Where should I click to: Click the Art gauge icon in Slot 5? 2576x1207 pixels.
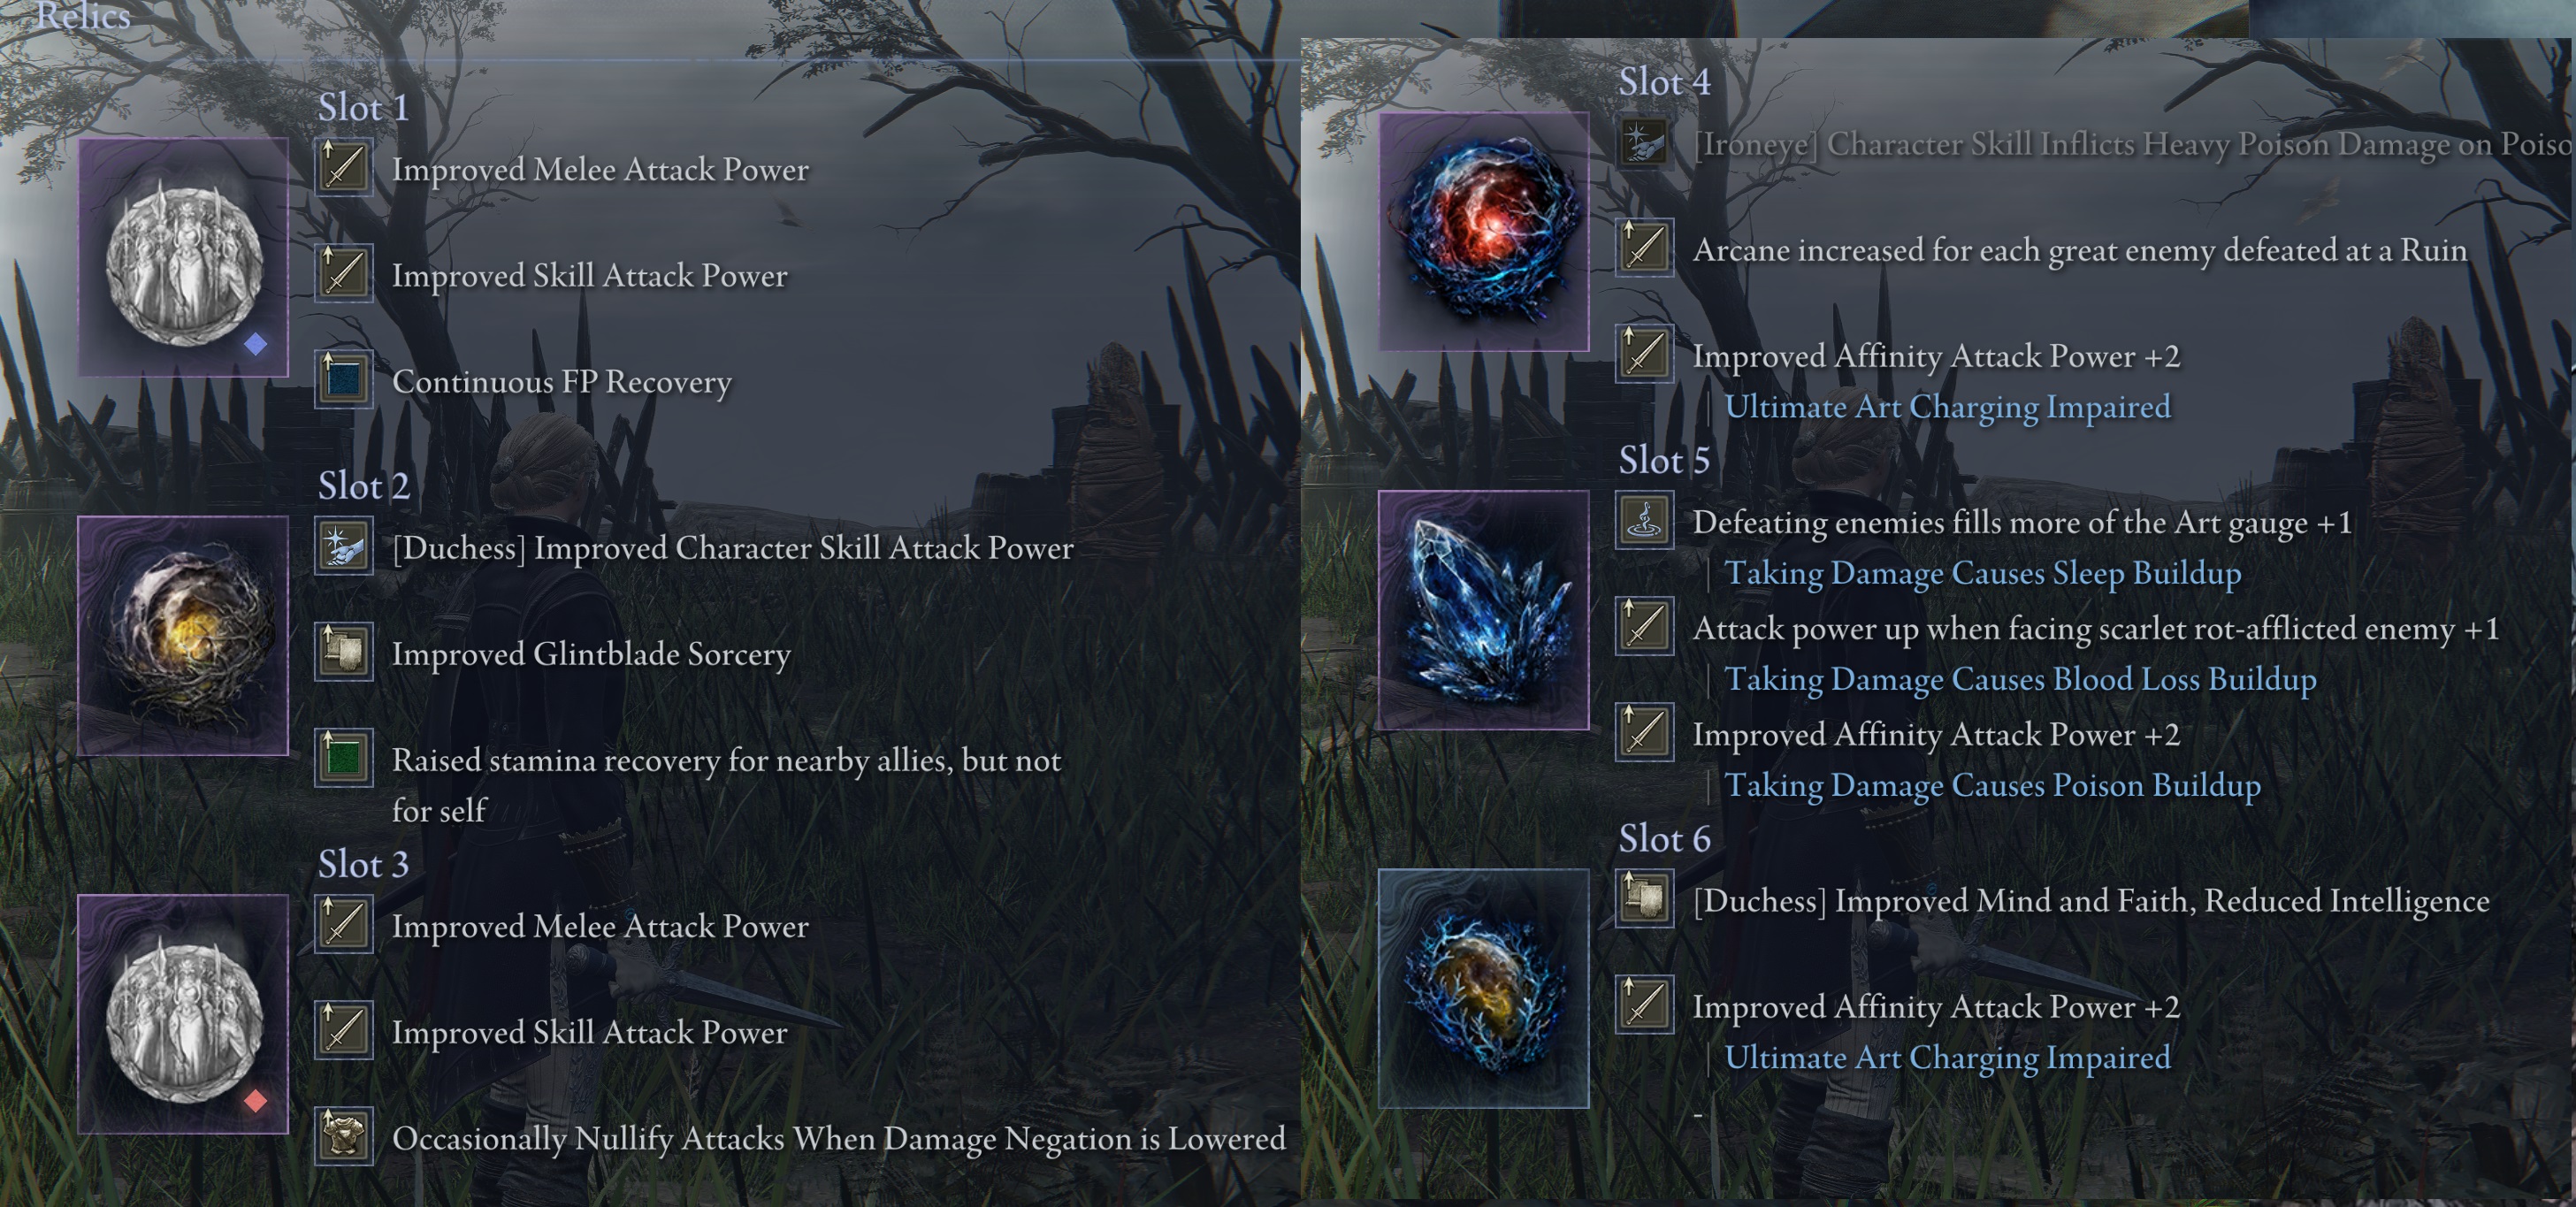pyautogui.click(x=1645, y=520)
